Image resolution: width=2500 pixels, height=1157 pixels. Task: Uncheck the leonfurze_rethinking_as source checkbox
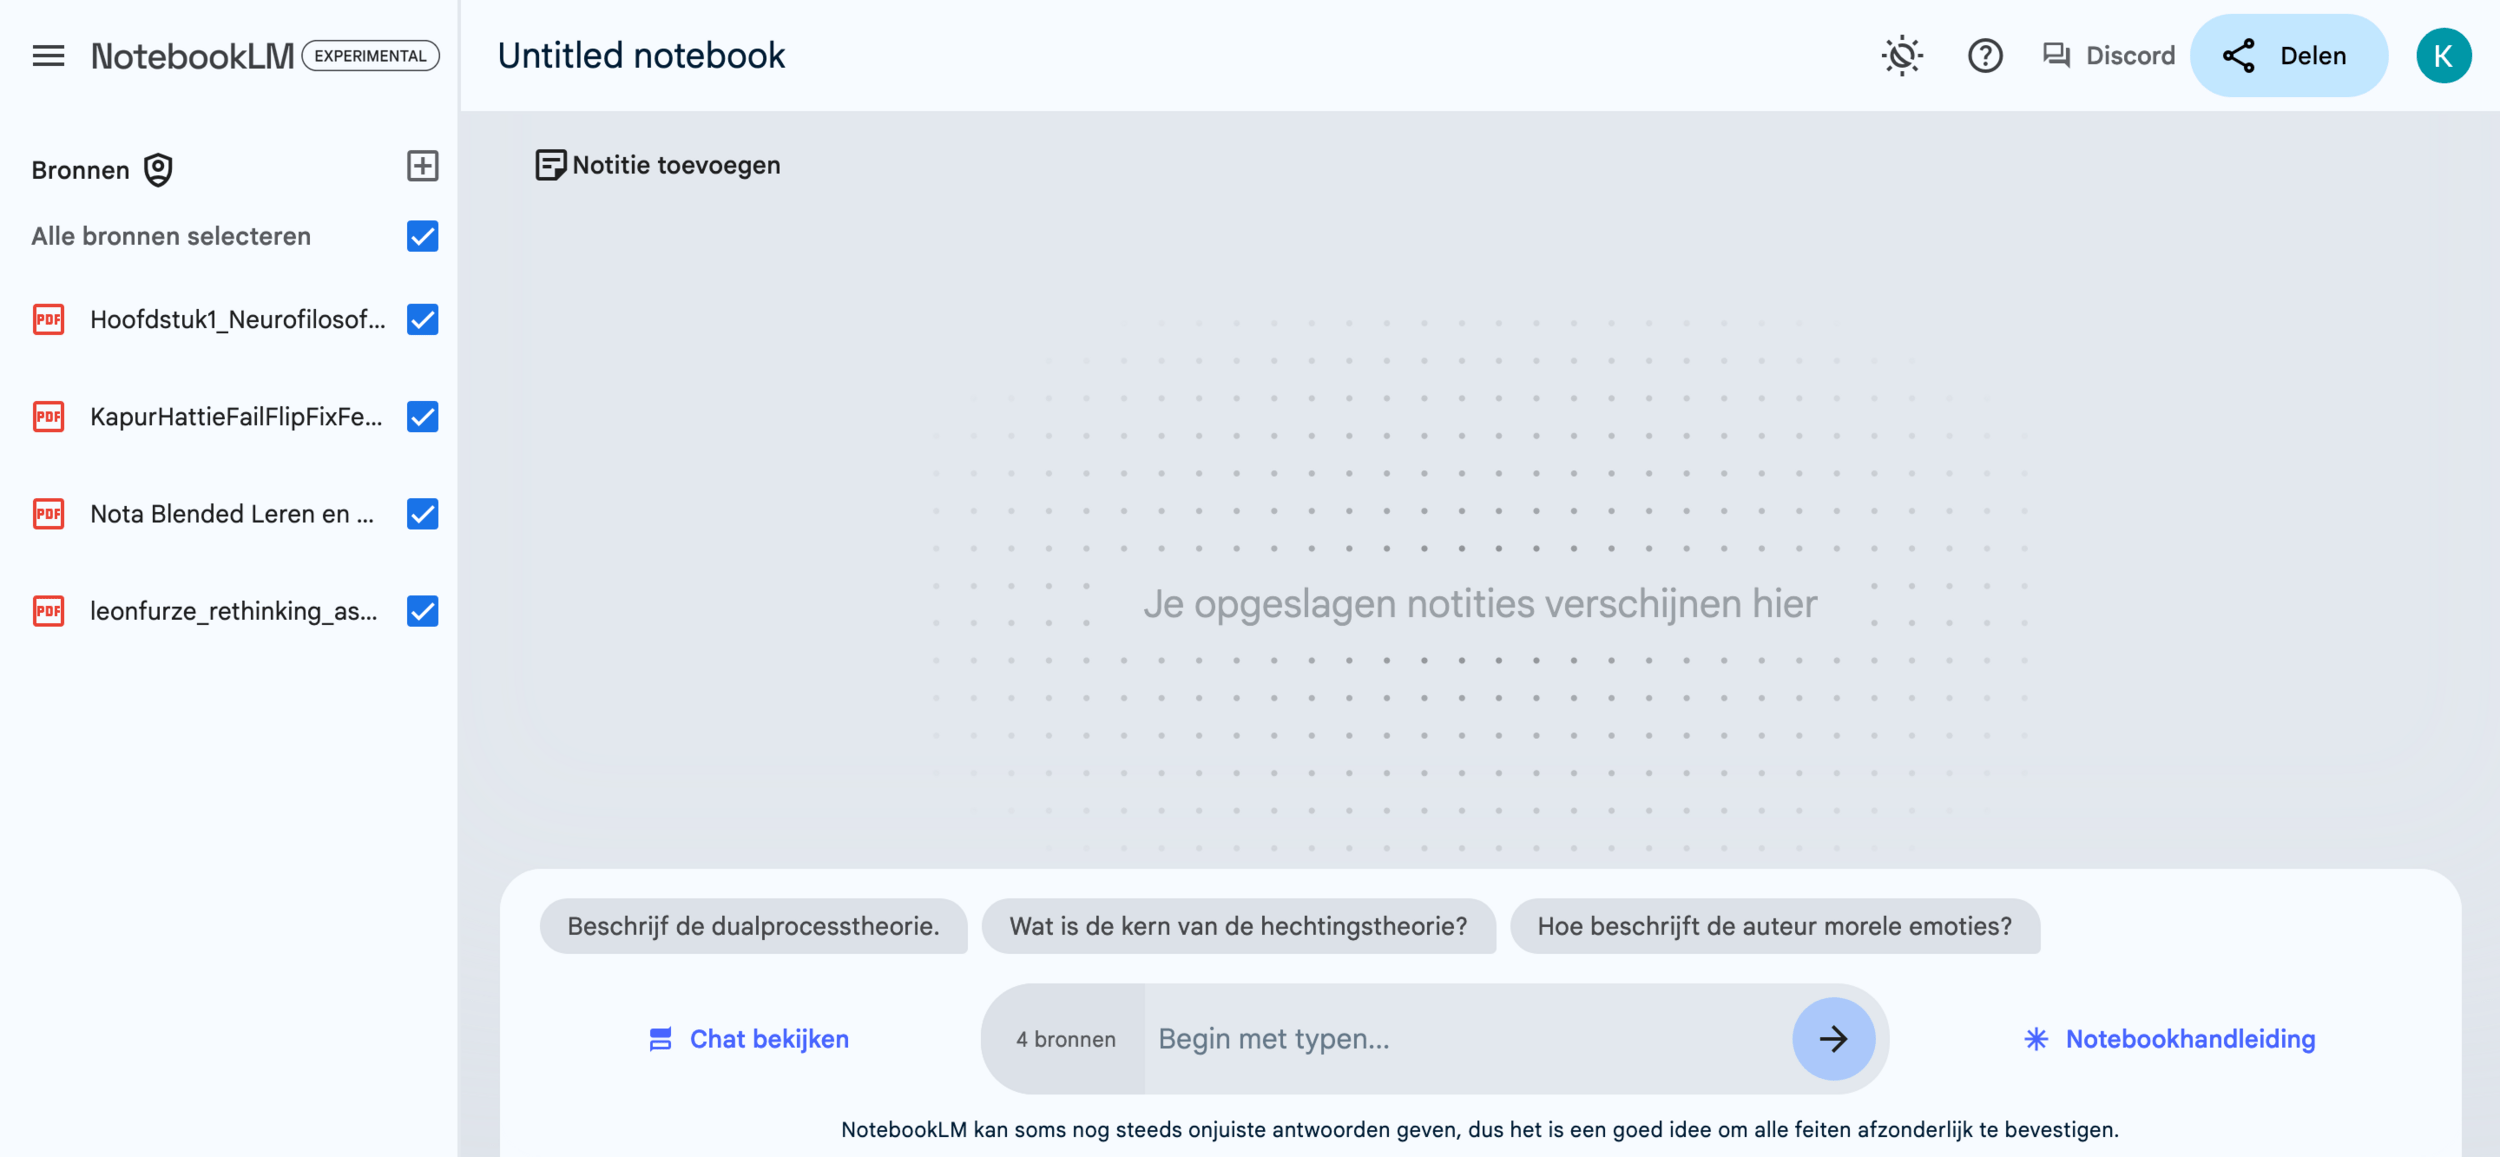coord(423,611)
